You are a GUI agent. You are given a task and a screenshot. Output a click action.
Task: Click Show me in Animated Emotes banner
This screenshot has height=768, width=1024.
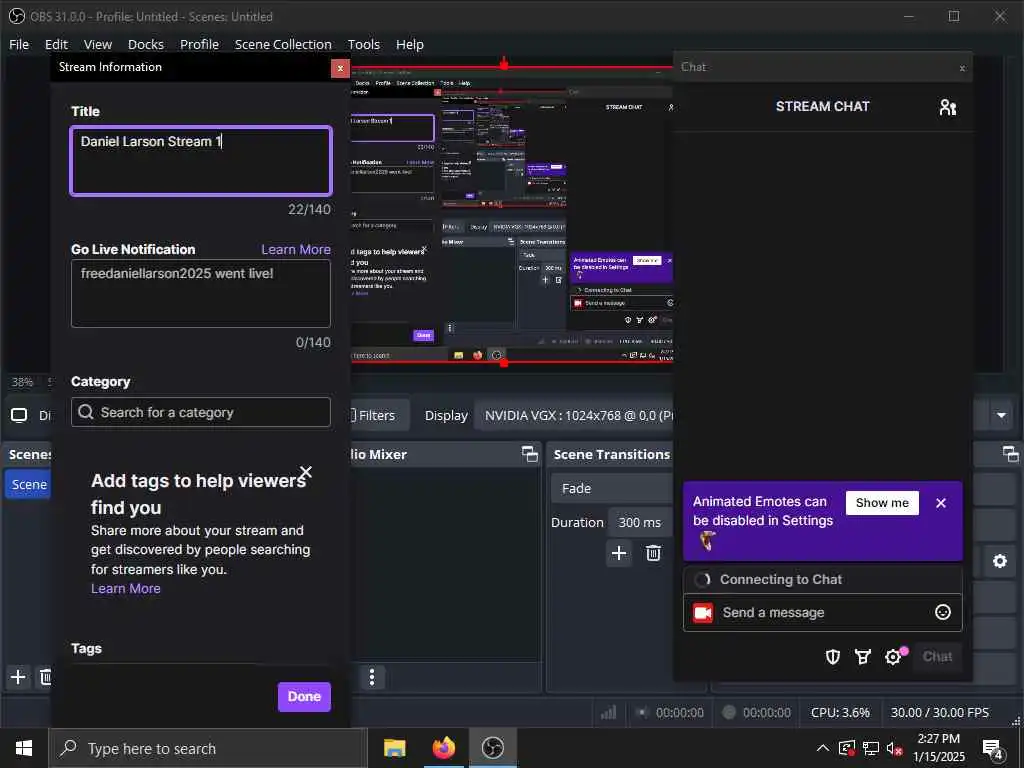pos(882,503)
